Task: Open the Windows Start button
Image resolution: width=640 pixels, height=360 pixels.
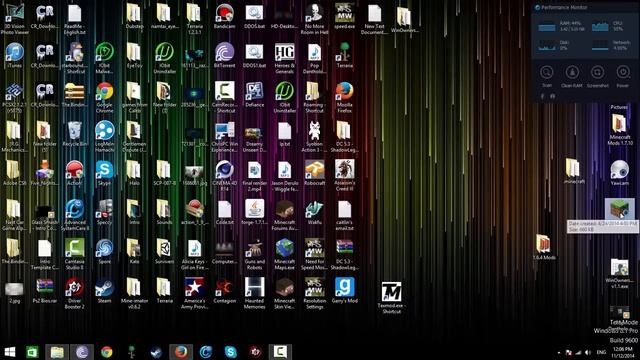Action: 10,352
